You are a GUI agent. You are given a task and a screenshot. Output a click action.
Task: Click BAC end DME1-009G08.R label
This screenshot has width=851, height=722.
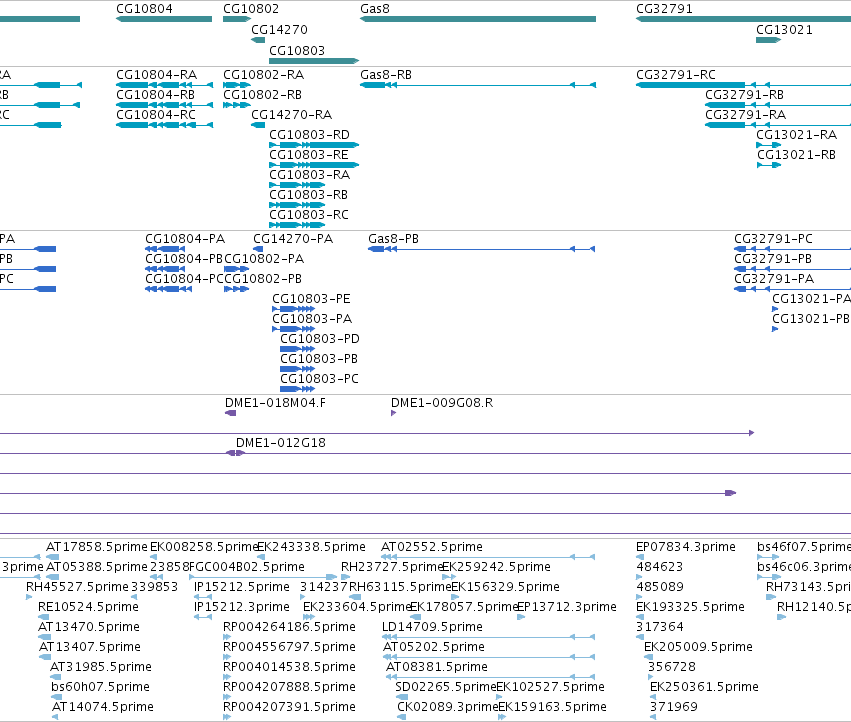[442, 403]
